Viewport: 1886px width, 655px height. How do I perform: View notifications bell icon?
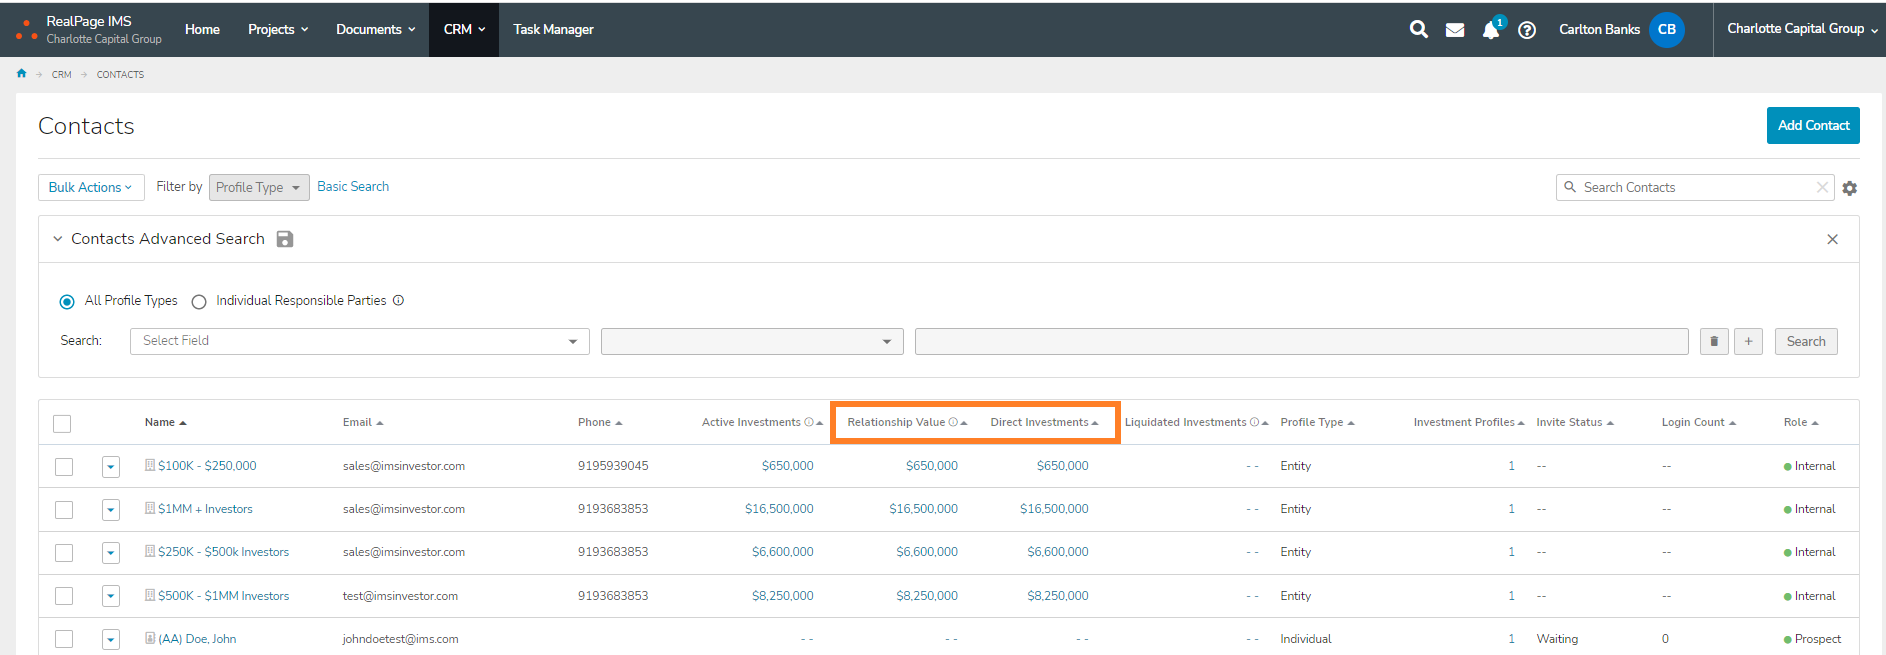(1490, 30)
